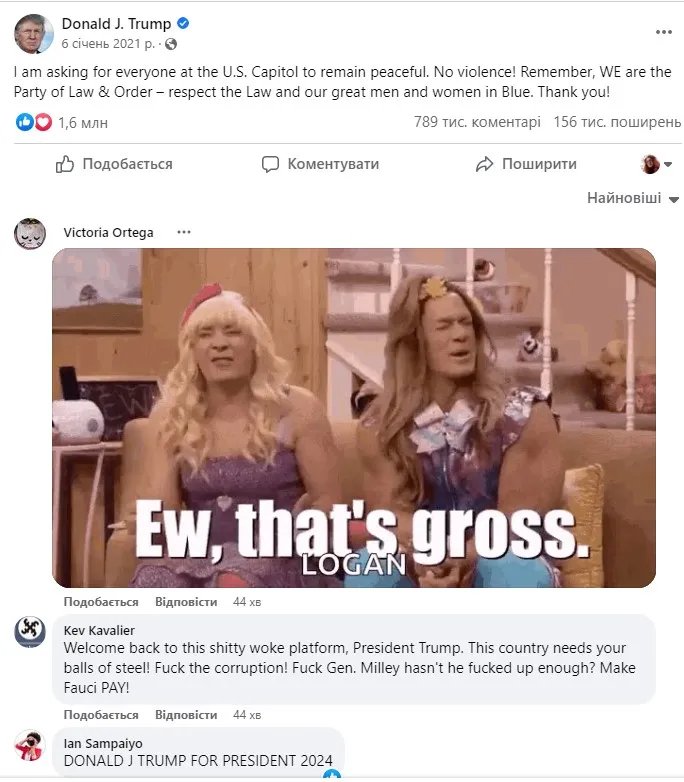684x782 pixels.
Task: Open the blue like reaction icon list
Action: click(x=24, y=122)
